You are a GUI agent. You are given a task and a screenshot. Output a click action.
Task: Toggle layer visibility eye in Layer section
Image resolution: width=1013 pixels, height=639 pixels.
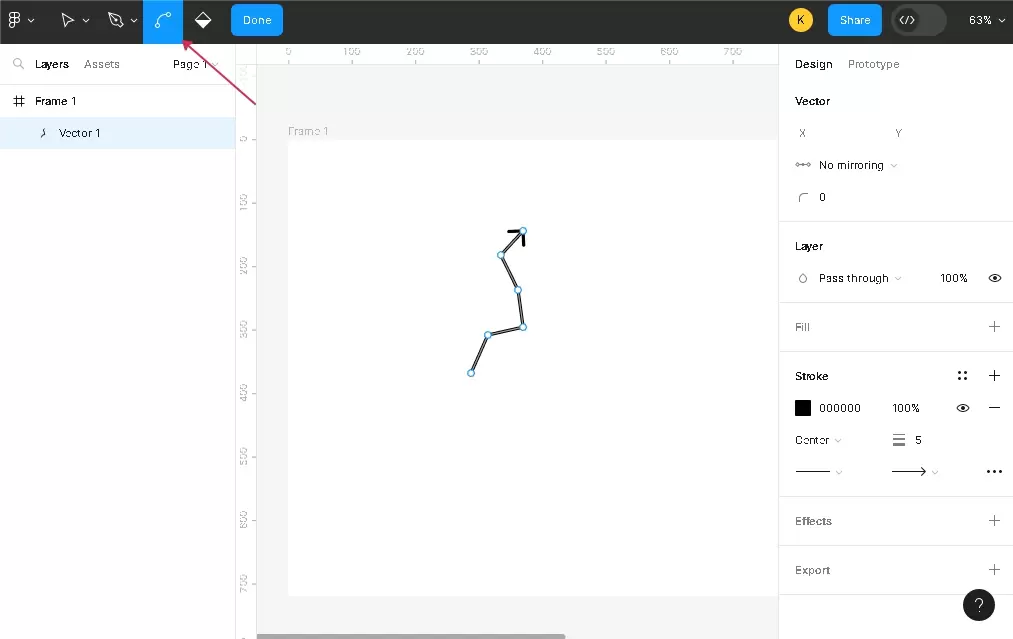pos(994,278)
